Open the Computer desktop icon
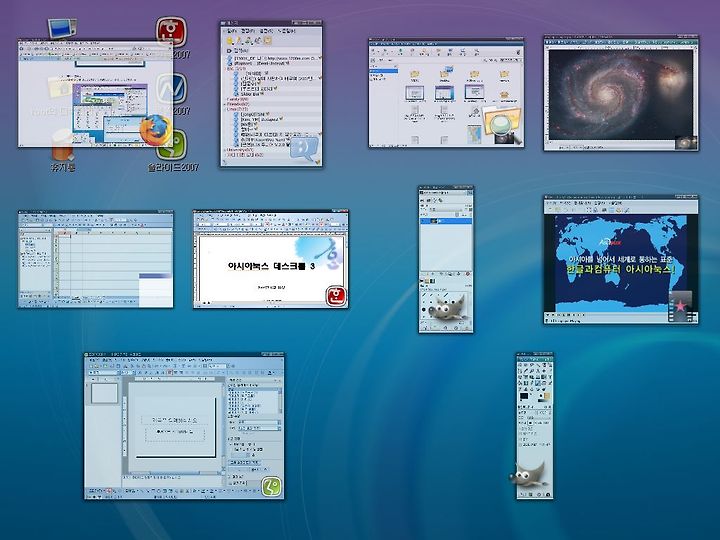 [62, 28]
